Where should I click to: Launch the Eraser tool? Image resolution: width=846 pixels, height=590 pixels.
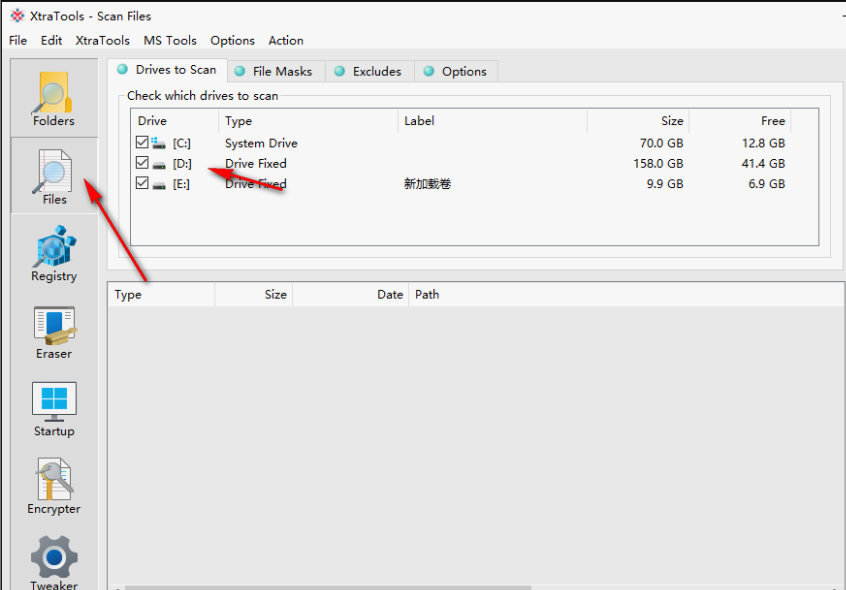coord(54,332)
